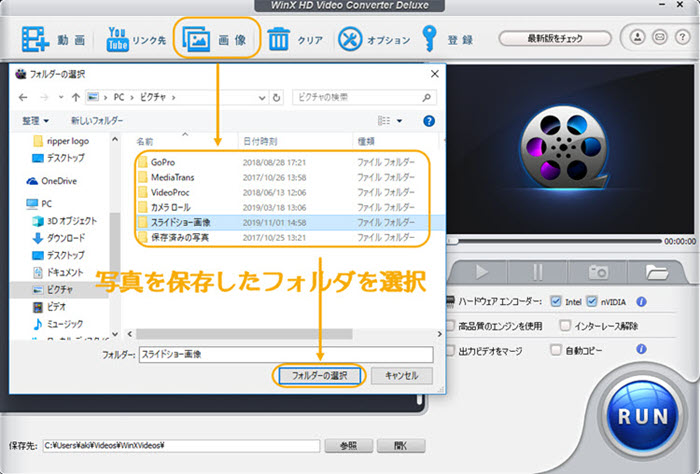Click the 参照 browse button

[x=349, y=445]
